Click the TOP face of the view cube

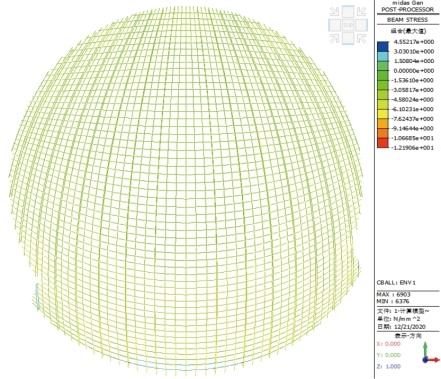(348, 25)
